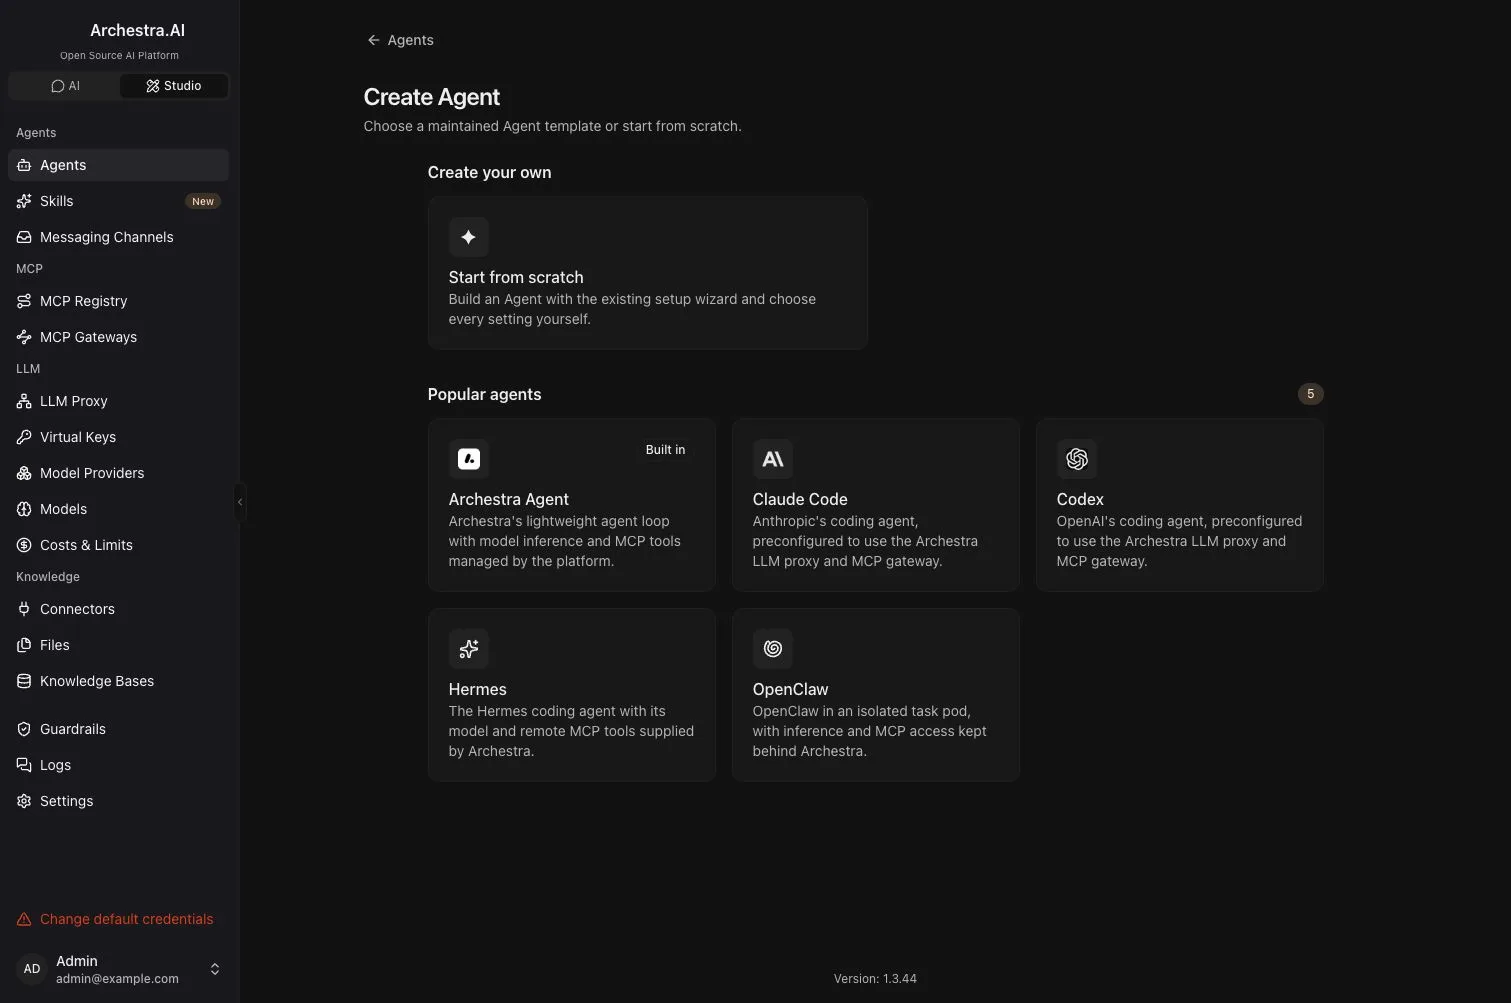Click the LLM Proxy network icon
This screenshot has width=1511, height=1003.
click(24, 401)
